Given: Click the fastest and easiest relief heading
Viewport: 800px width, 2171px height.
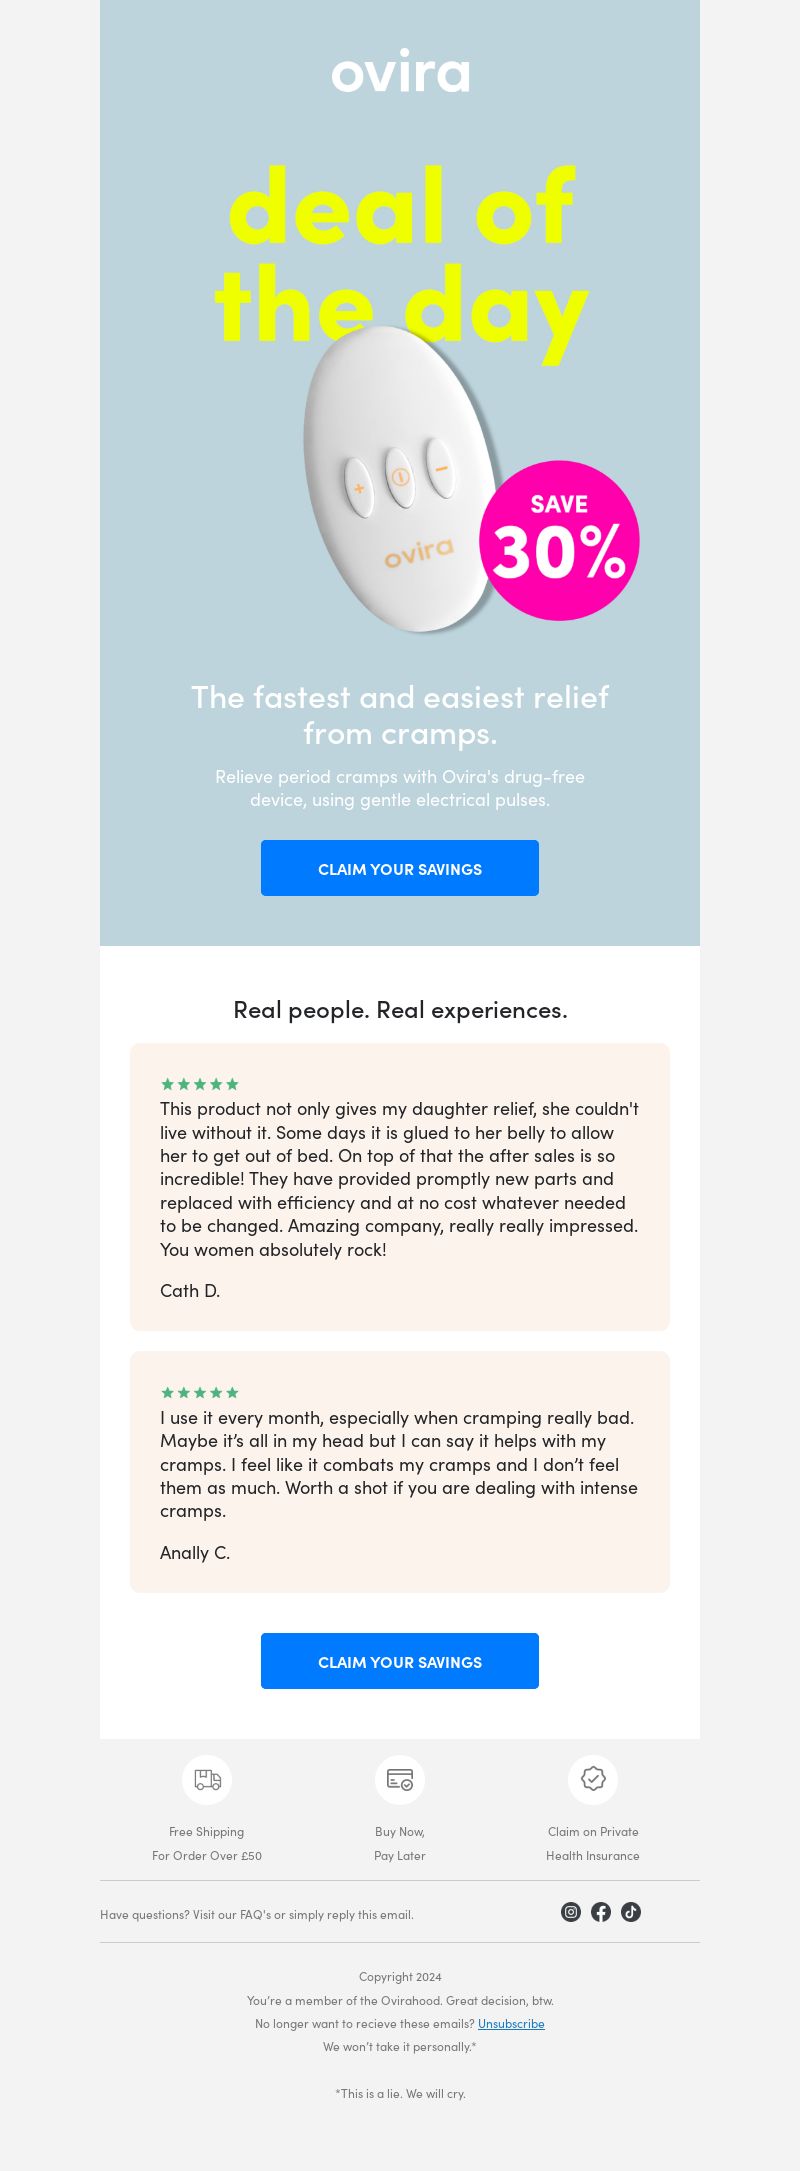Looking at the screenshot, I should pyautogui.click(x=400, y=715).
